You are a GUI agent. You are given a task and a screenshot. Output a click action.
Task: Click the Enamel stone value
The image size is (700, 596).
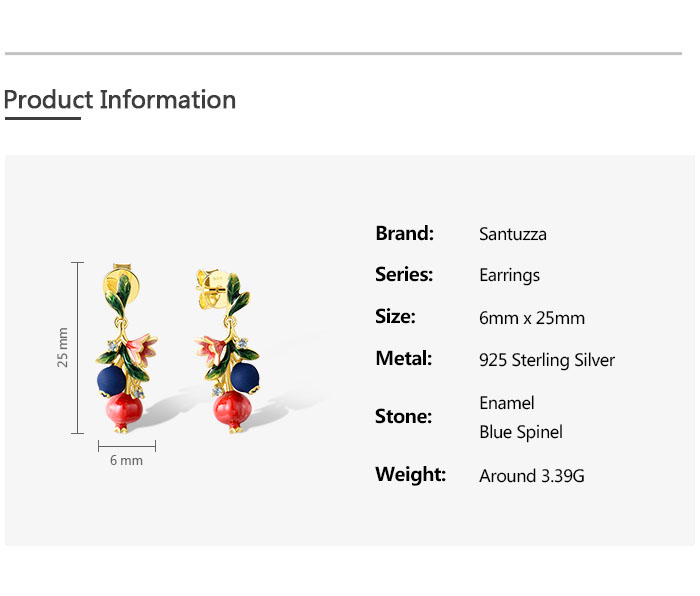506,403
